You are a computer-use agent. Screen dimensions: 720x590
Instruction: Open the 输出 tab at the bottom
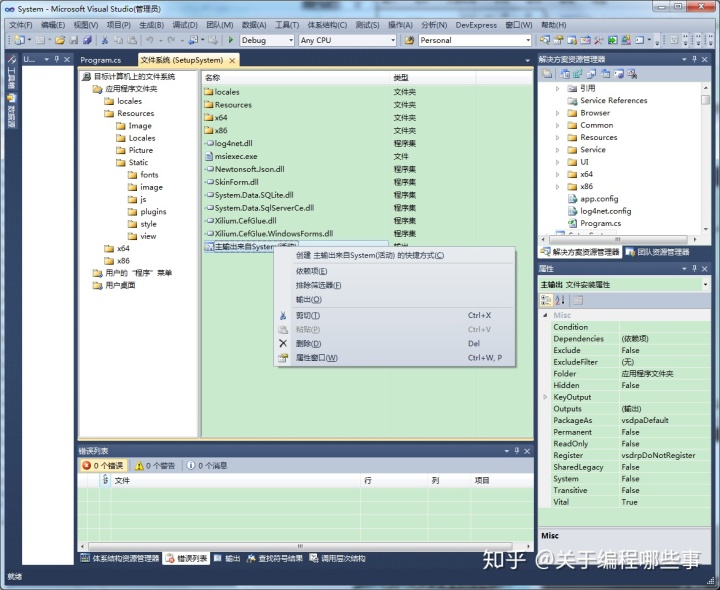[227, 559]
